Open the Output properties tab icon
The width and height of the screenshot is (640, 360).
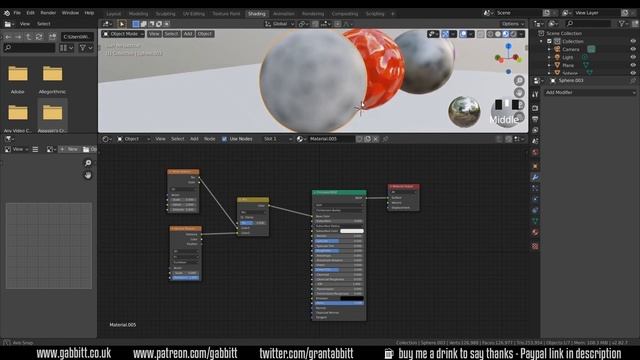(535, 119)
